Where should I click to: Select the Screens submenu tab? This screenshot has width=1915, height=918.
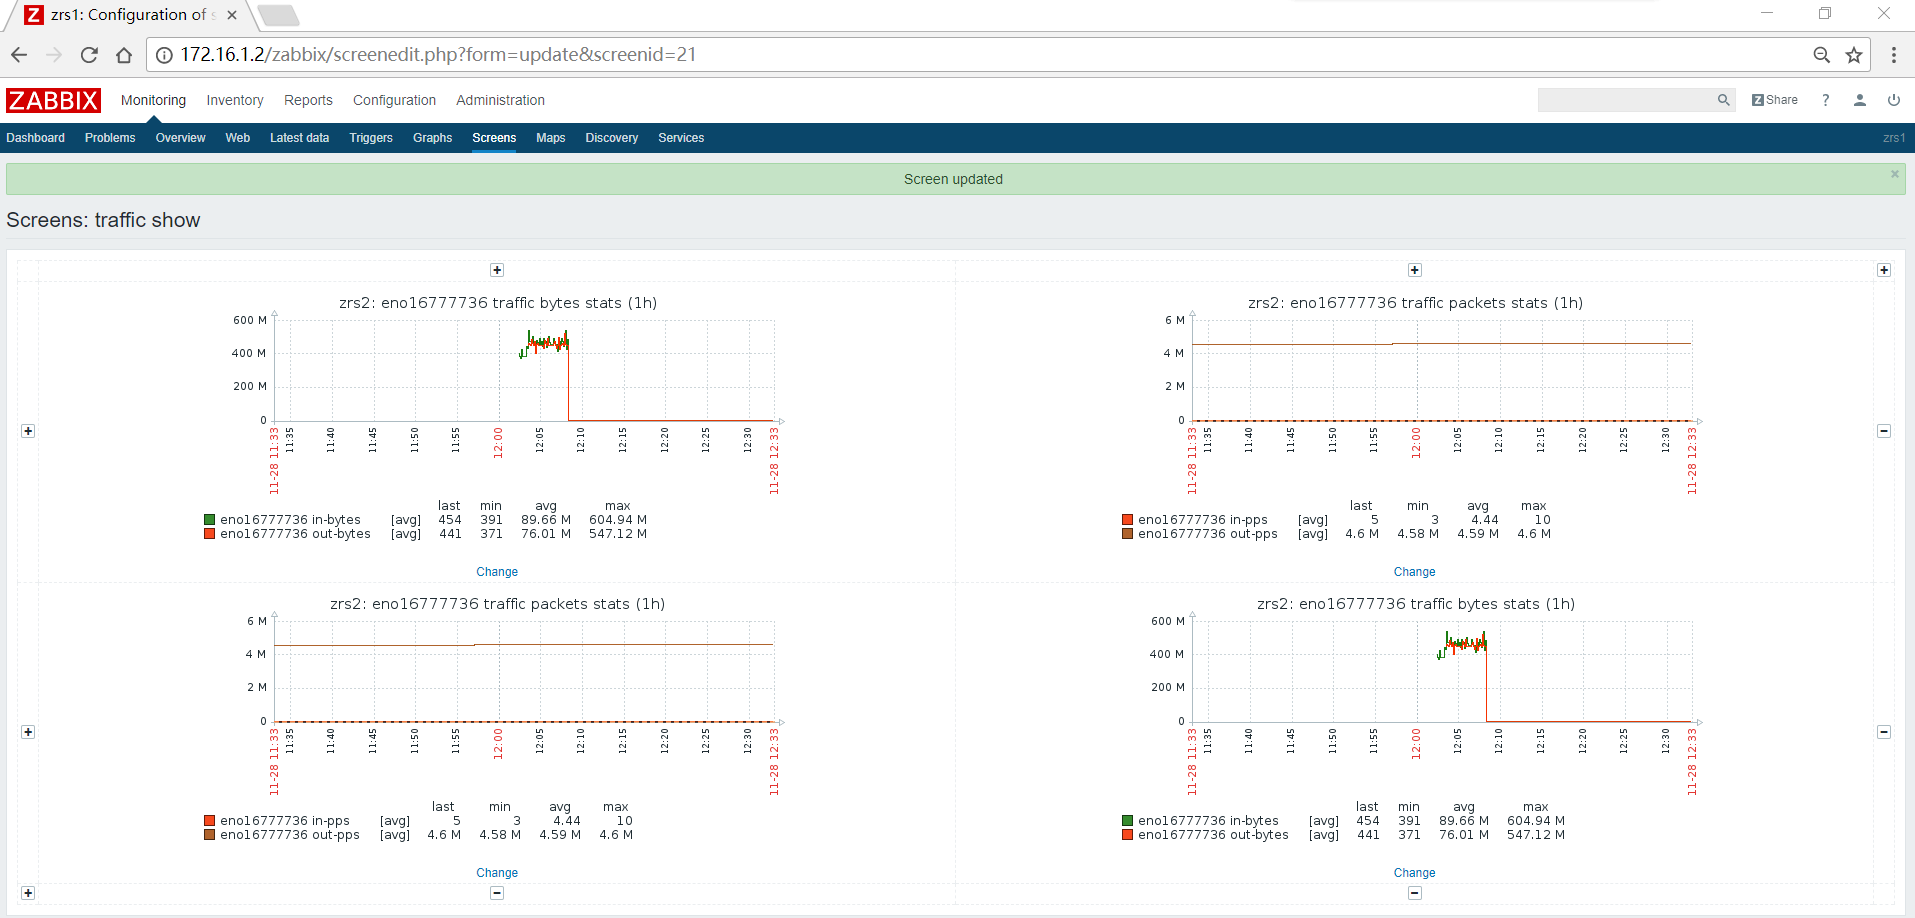tap(494, 138)
